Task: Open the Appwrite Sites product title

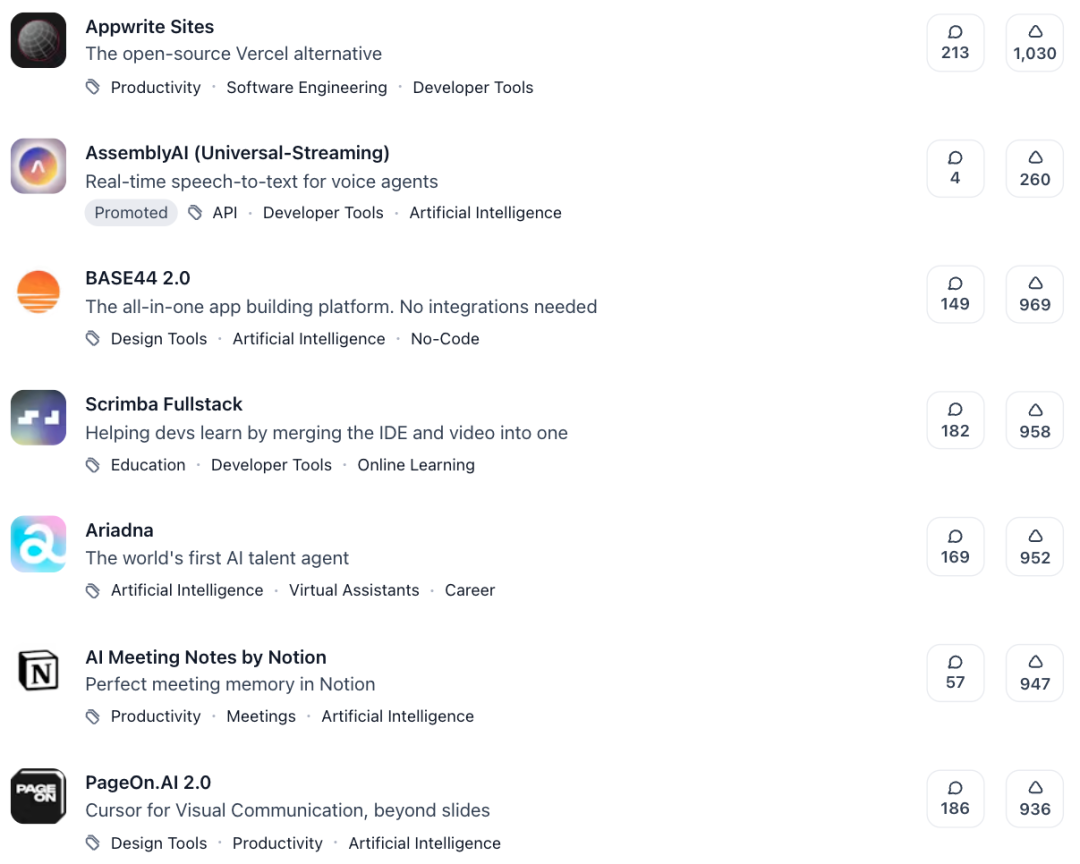Action: (149, 26)
